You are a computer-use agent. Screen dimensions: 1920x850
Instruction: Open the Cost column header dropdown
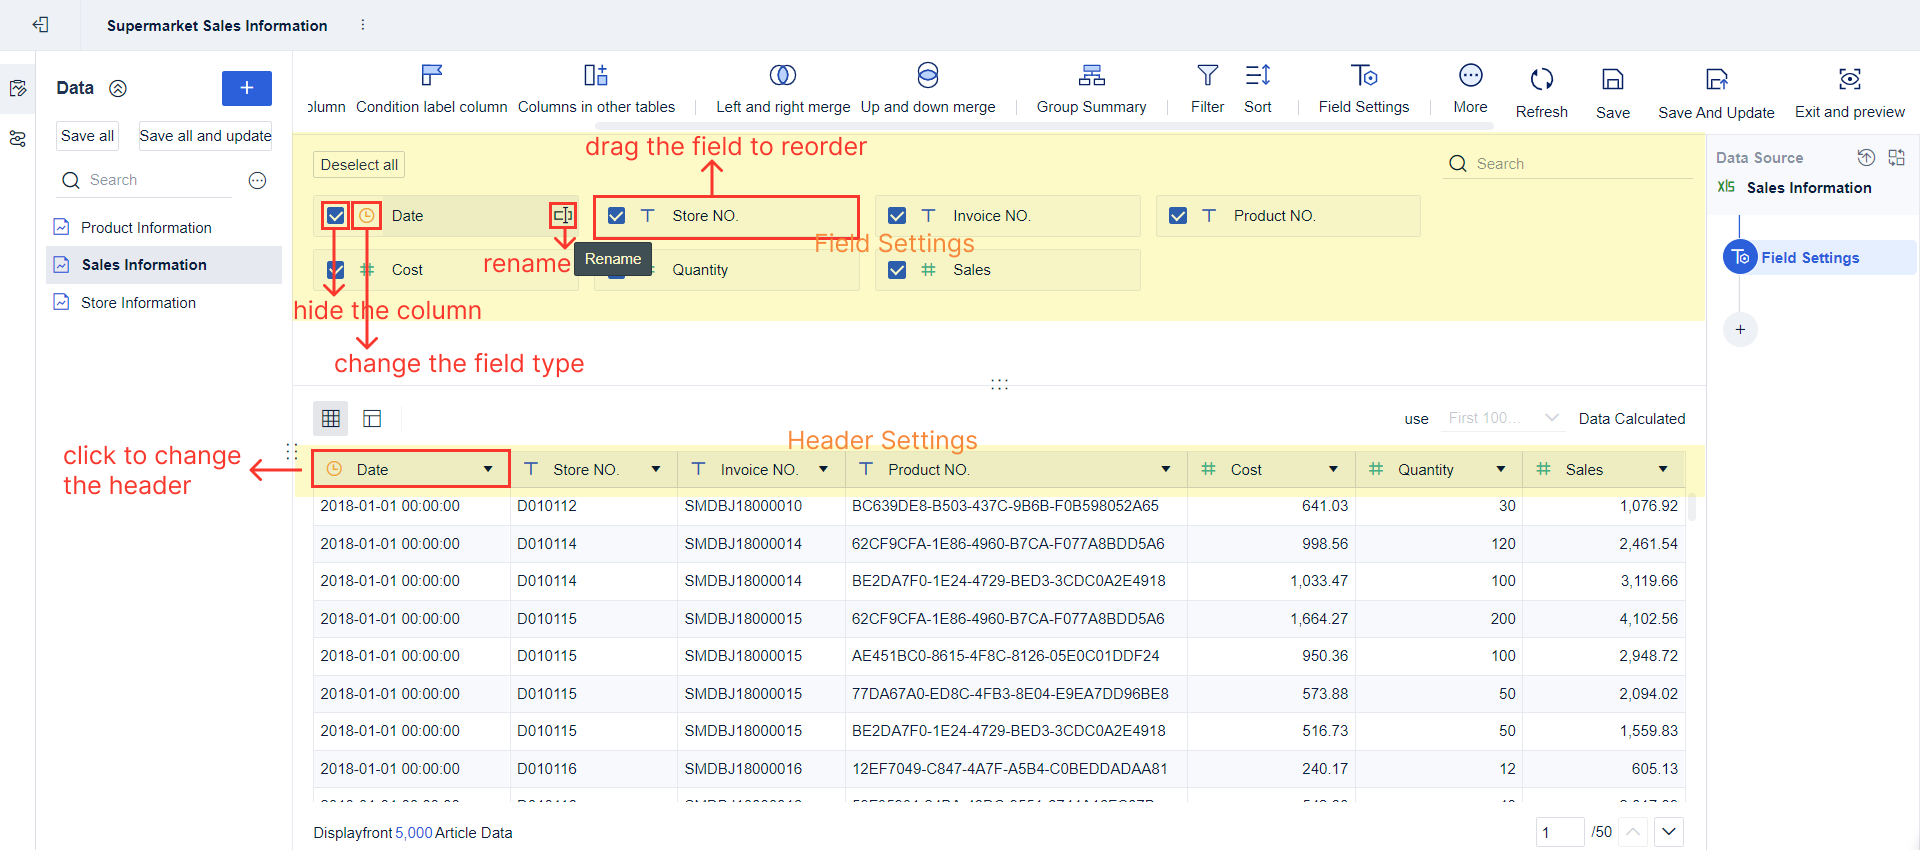1333,470
